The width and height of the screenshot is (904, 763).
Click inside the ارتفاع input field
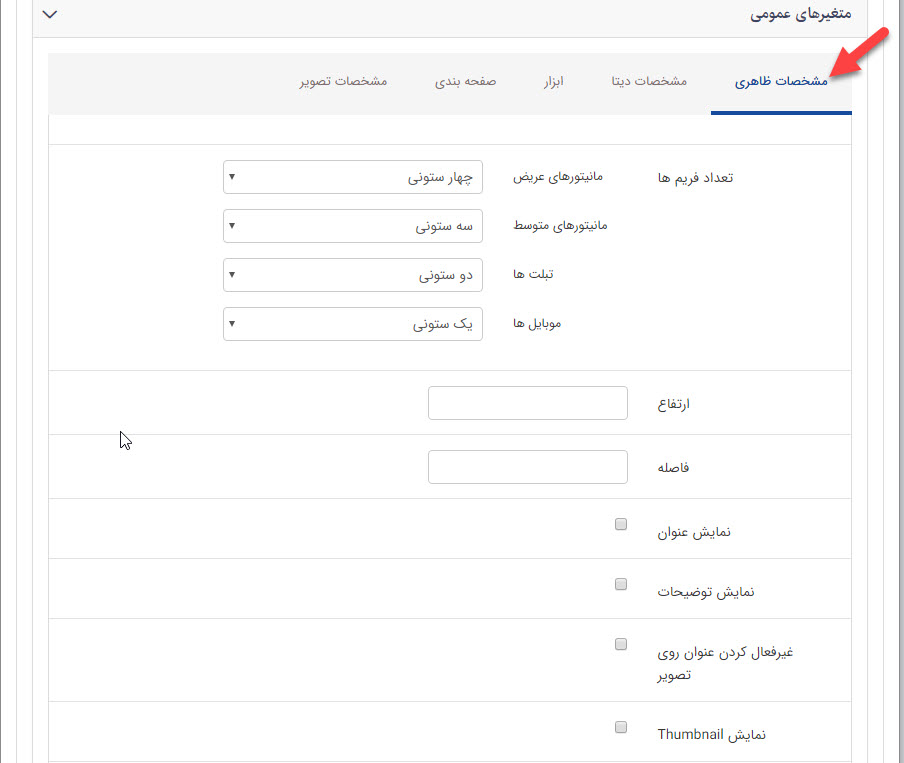(x=527, y=402)
